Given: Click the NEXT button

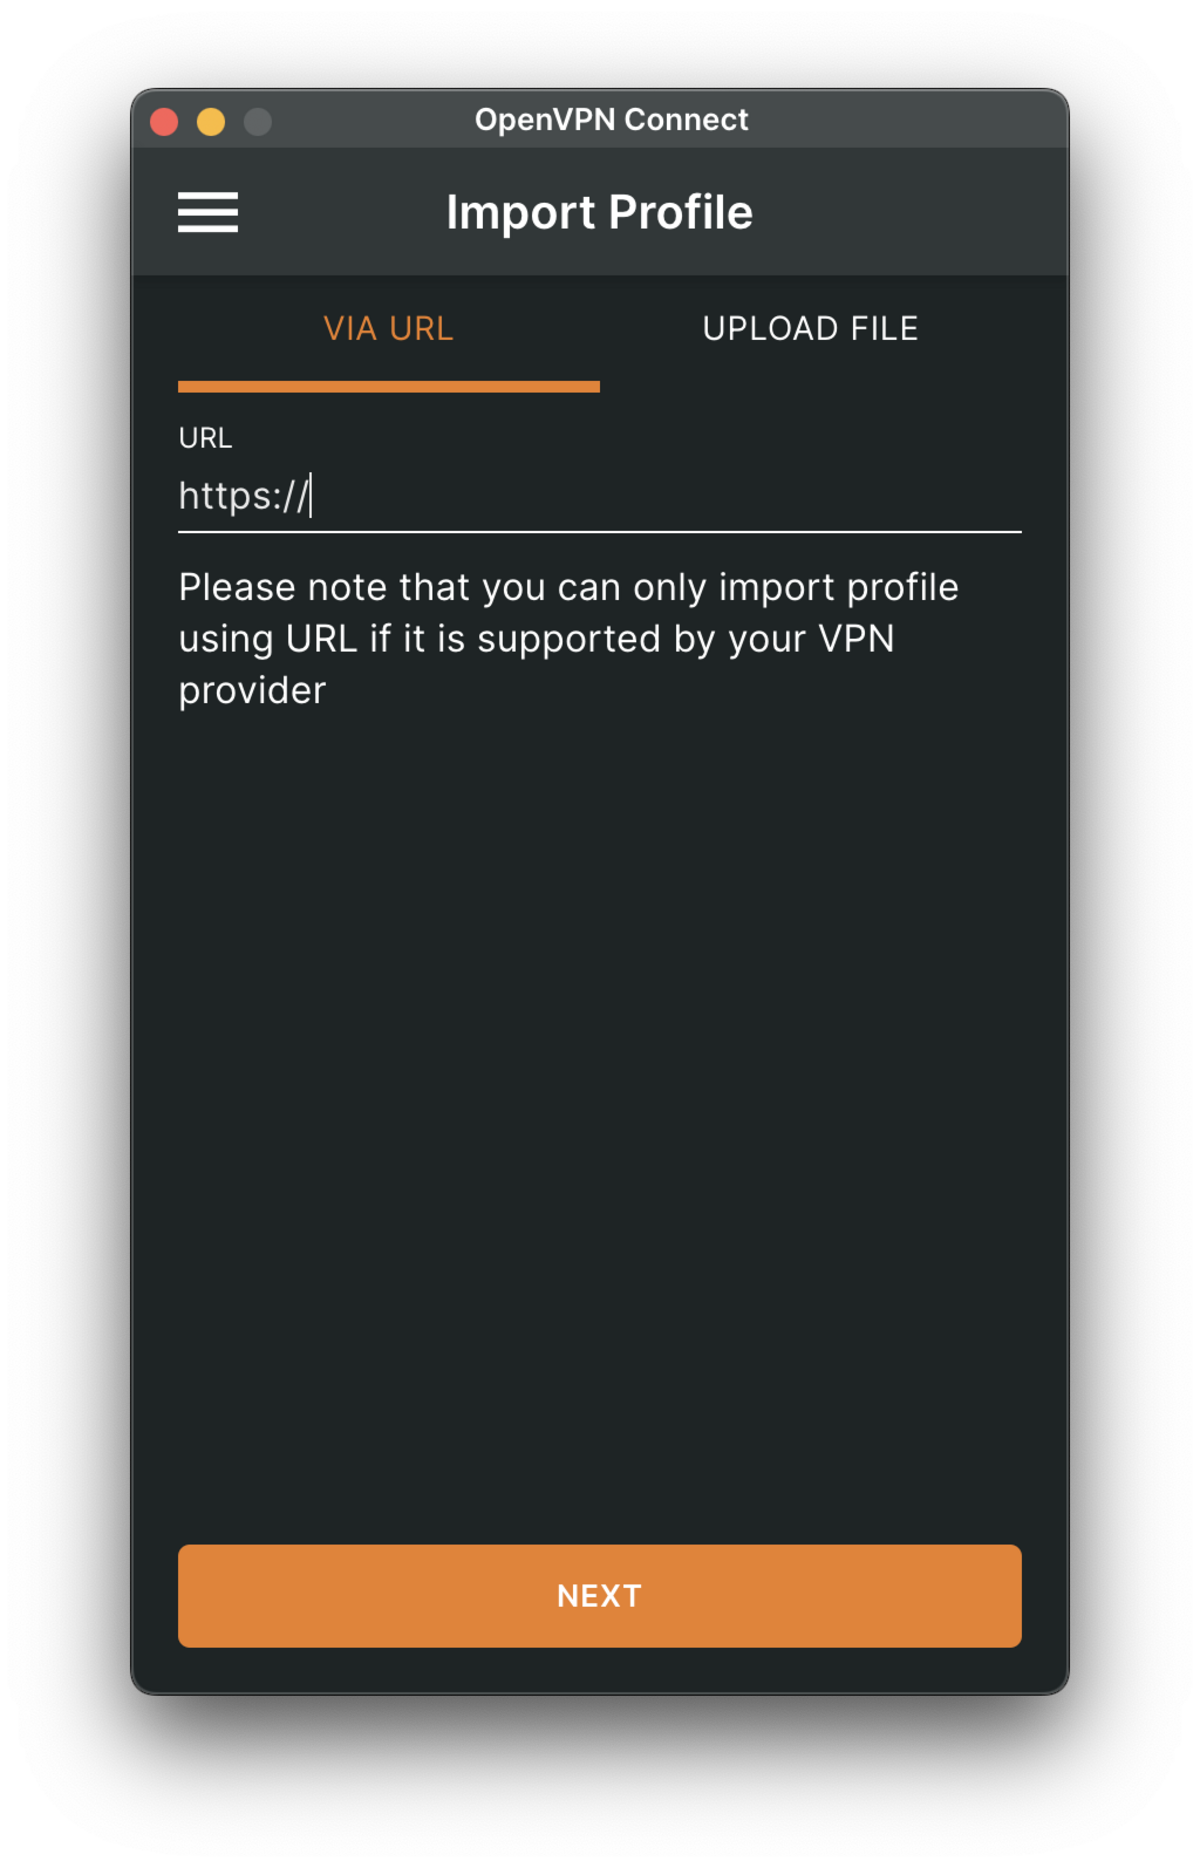Looking at the screenshot, I should [x=600, y=1595].
